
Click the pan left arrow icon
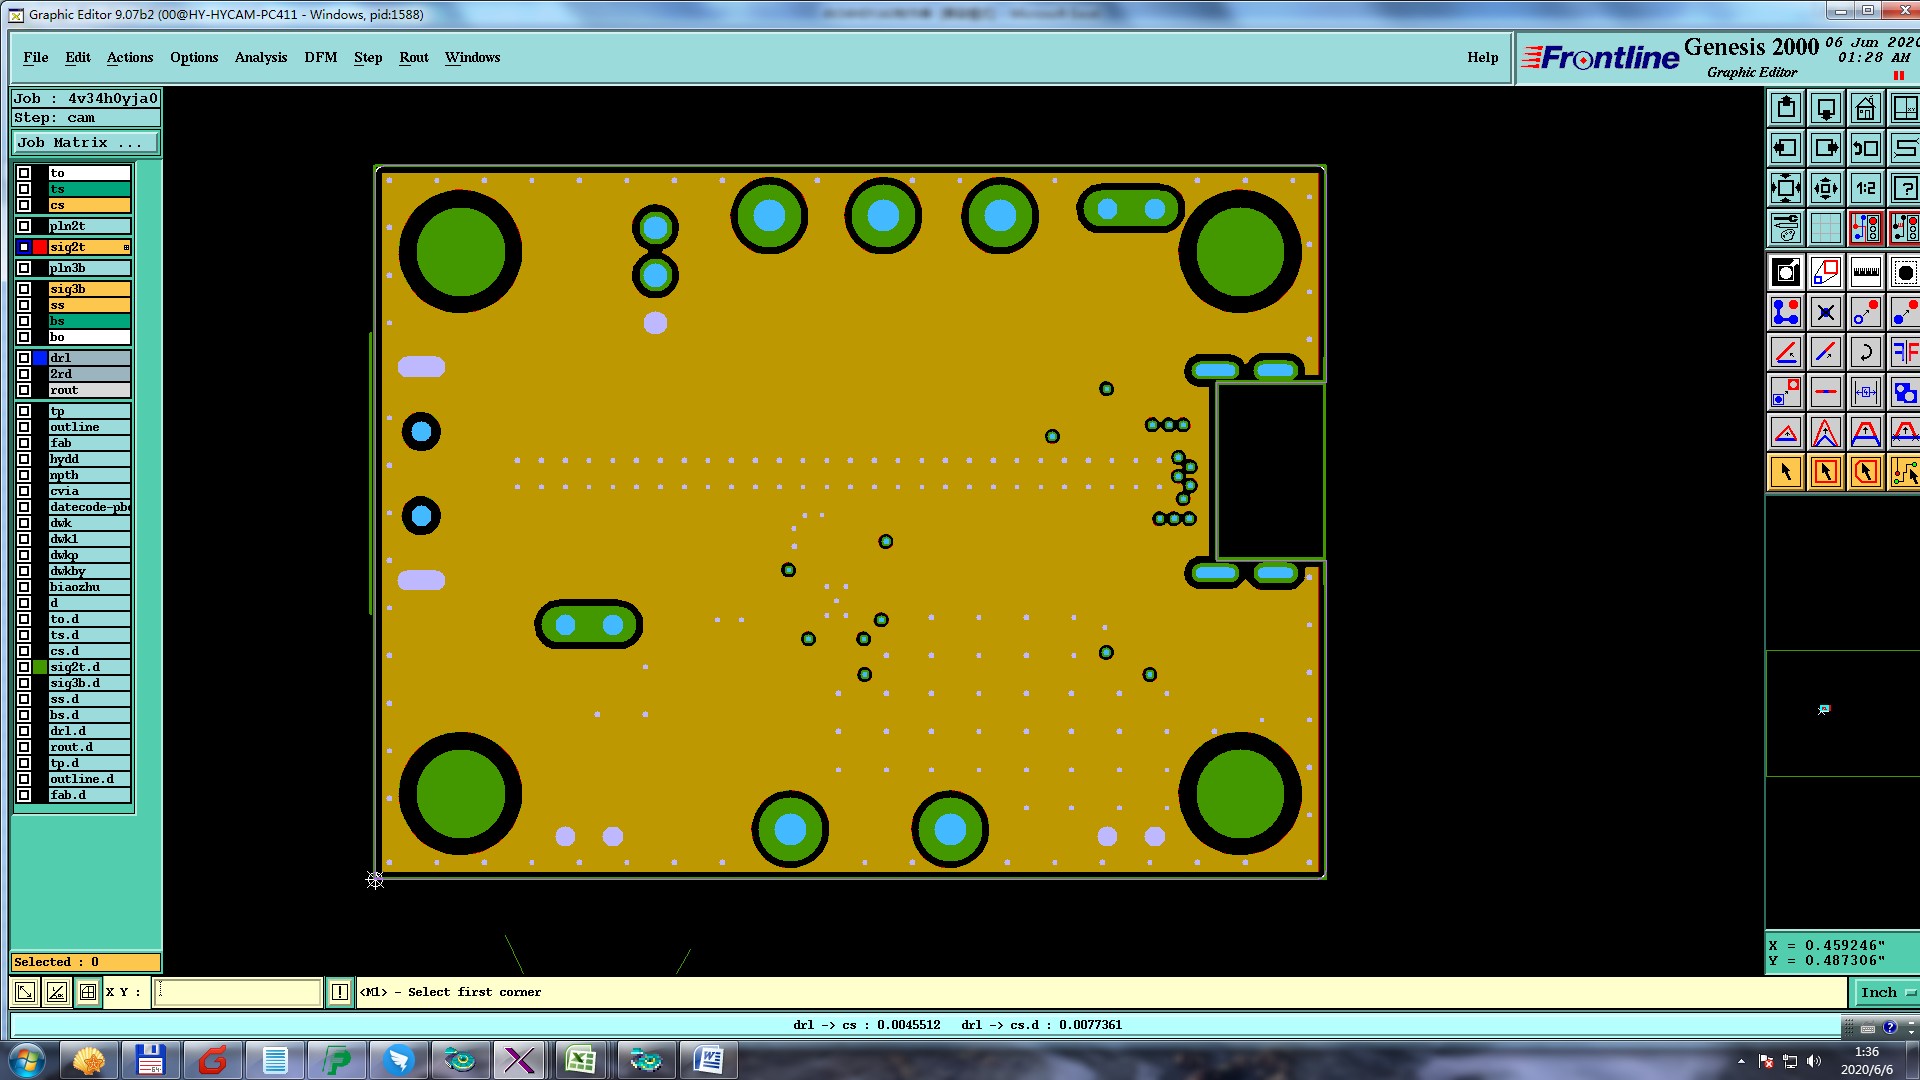pos(1785,148)
